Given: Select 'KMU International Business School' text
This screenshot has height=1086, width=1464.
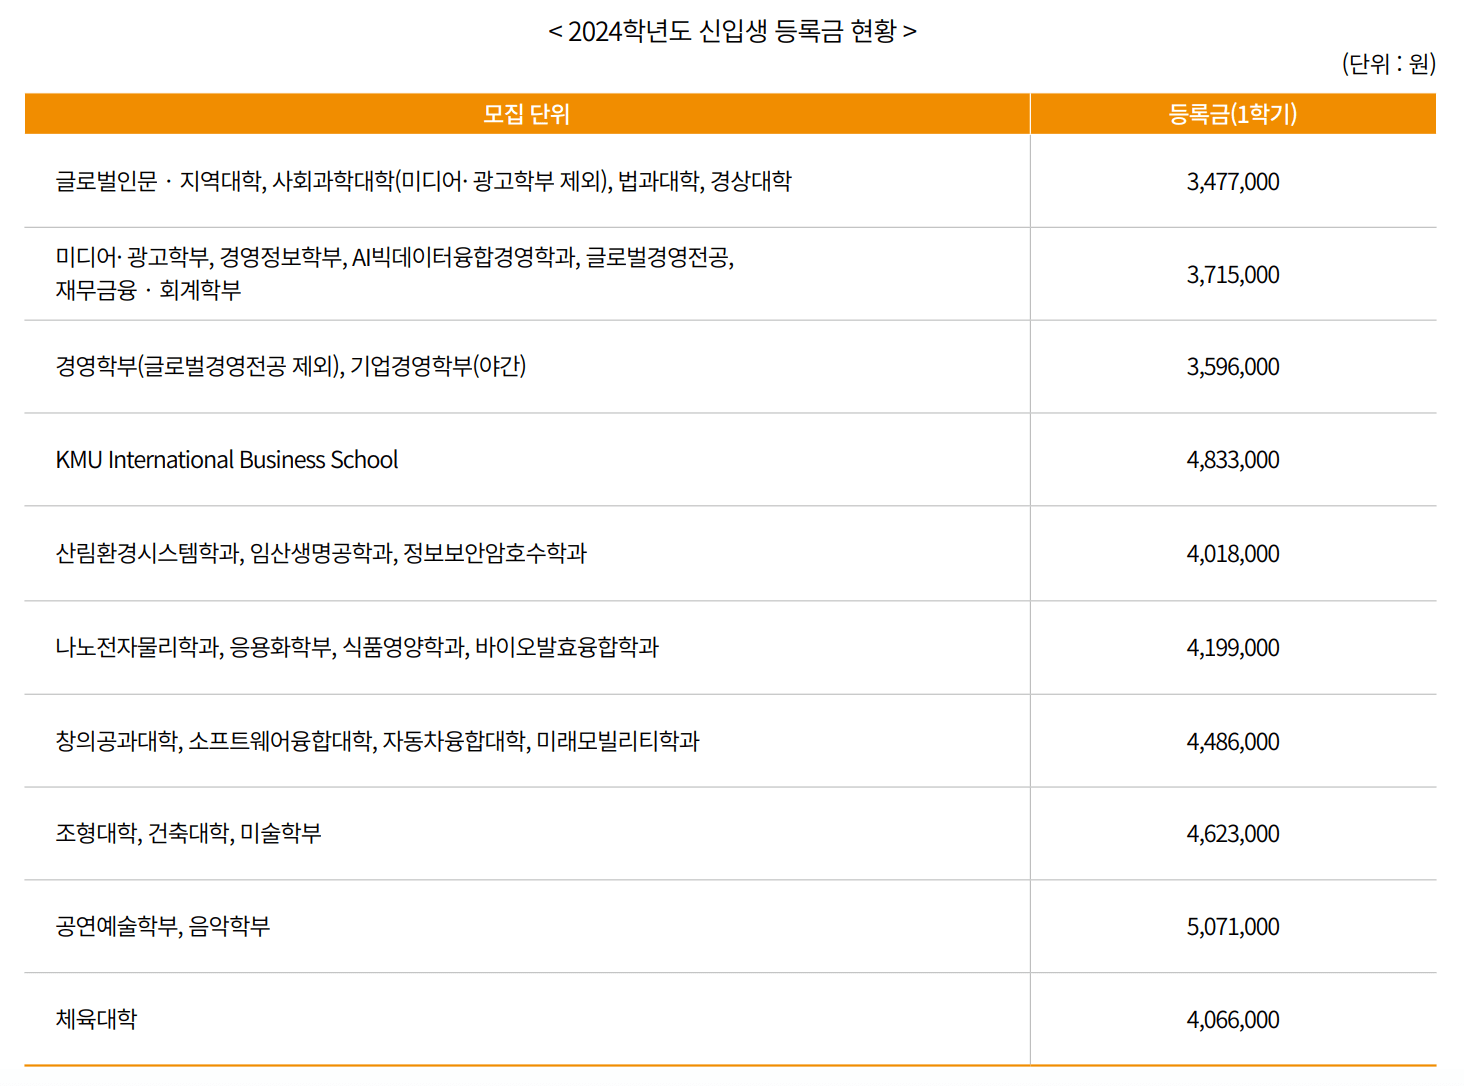Looking at the screenshot, I should [x=226, y=460].
